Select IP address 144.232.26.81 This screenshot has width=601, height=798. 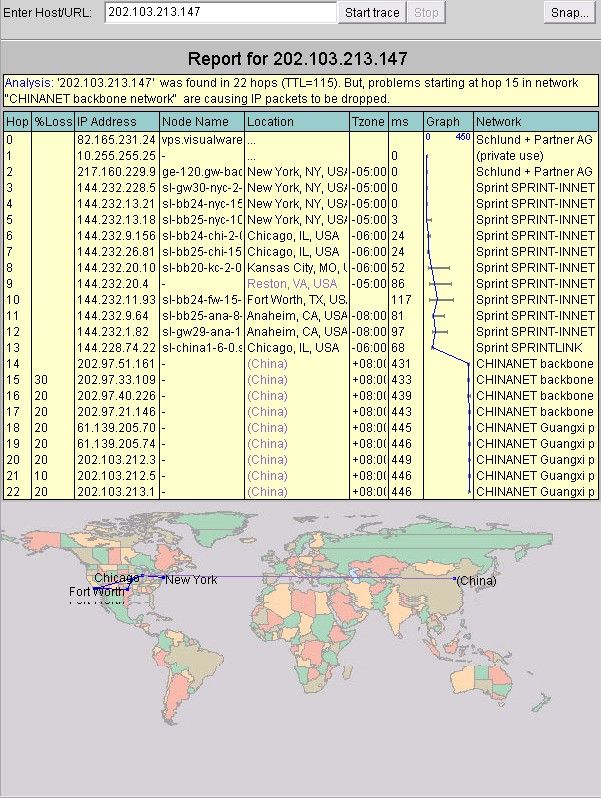click(117, 252)
